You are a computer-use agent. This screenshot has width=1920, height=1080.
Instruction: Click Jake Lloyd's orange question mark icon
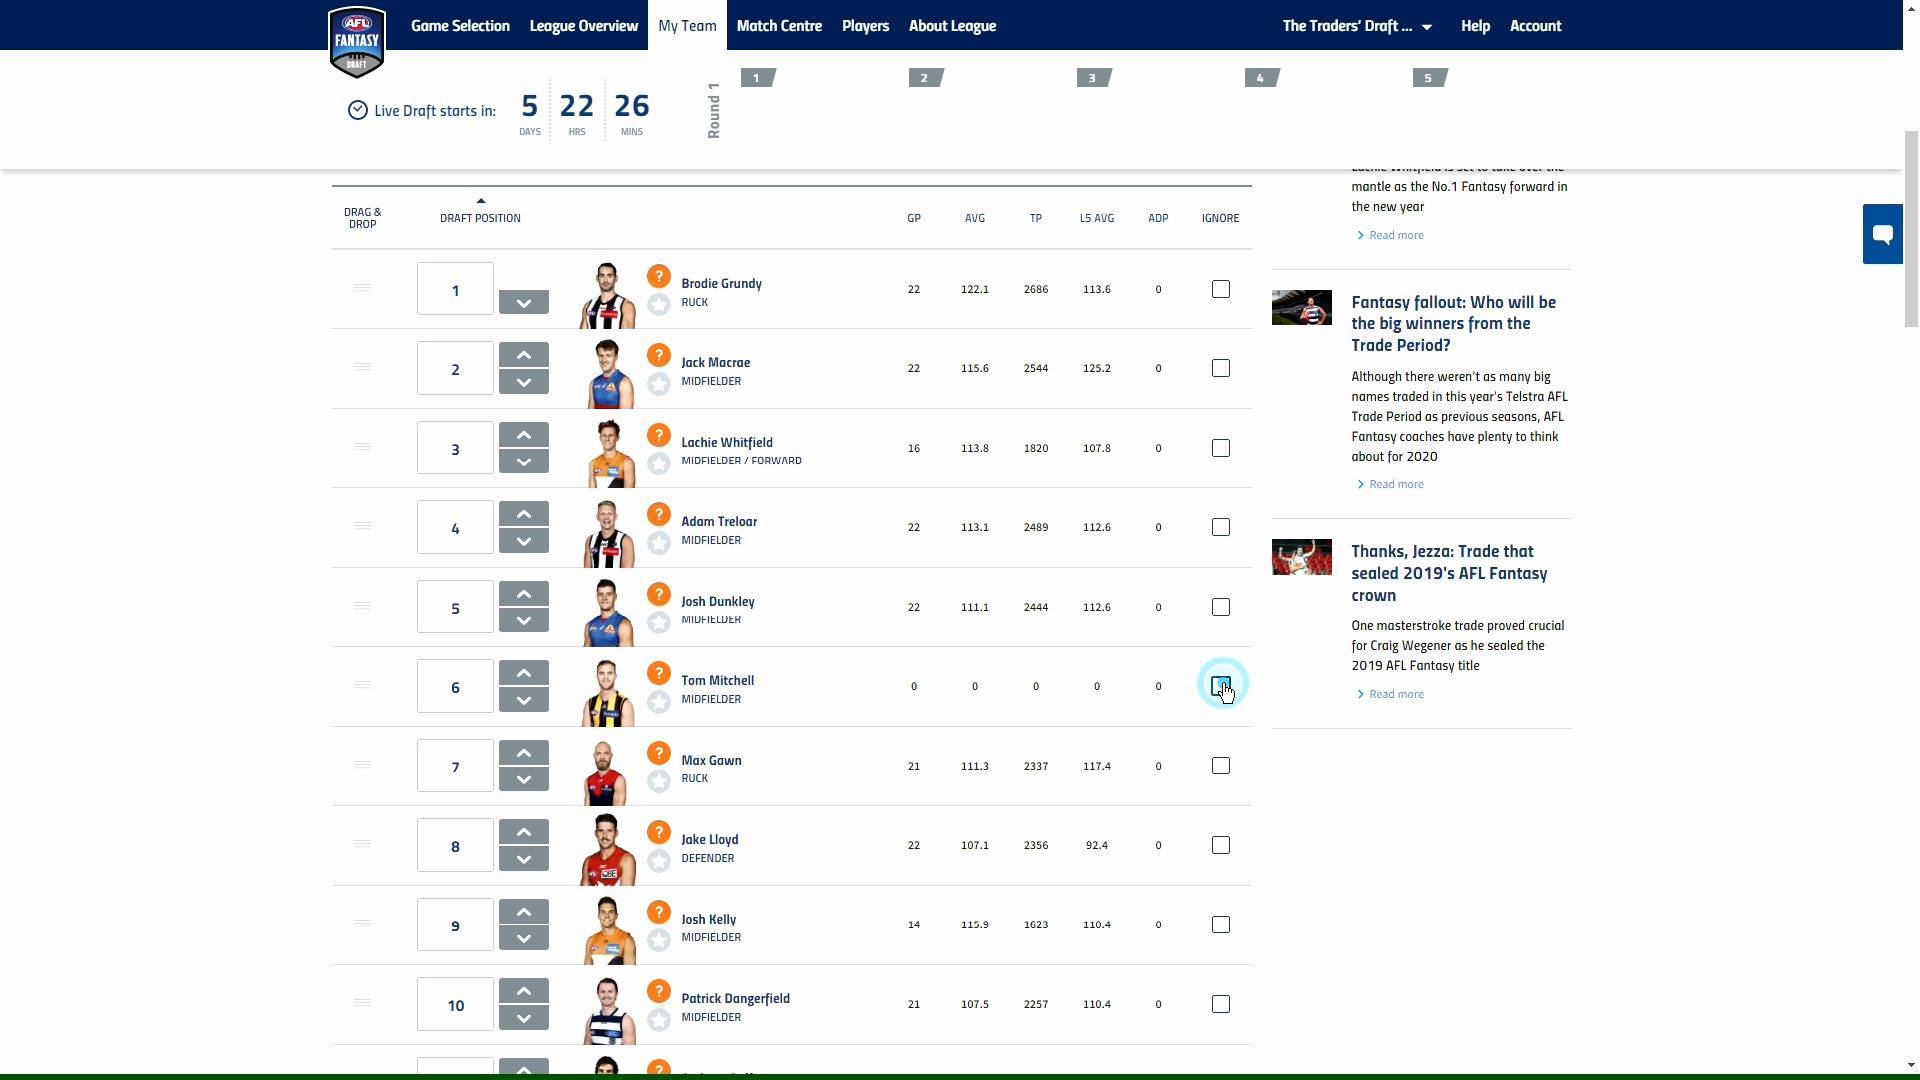coord(658,832)
